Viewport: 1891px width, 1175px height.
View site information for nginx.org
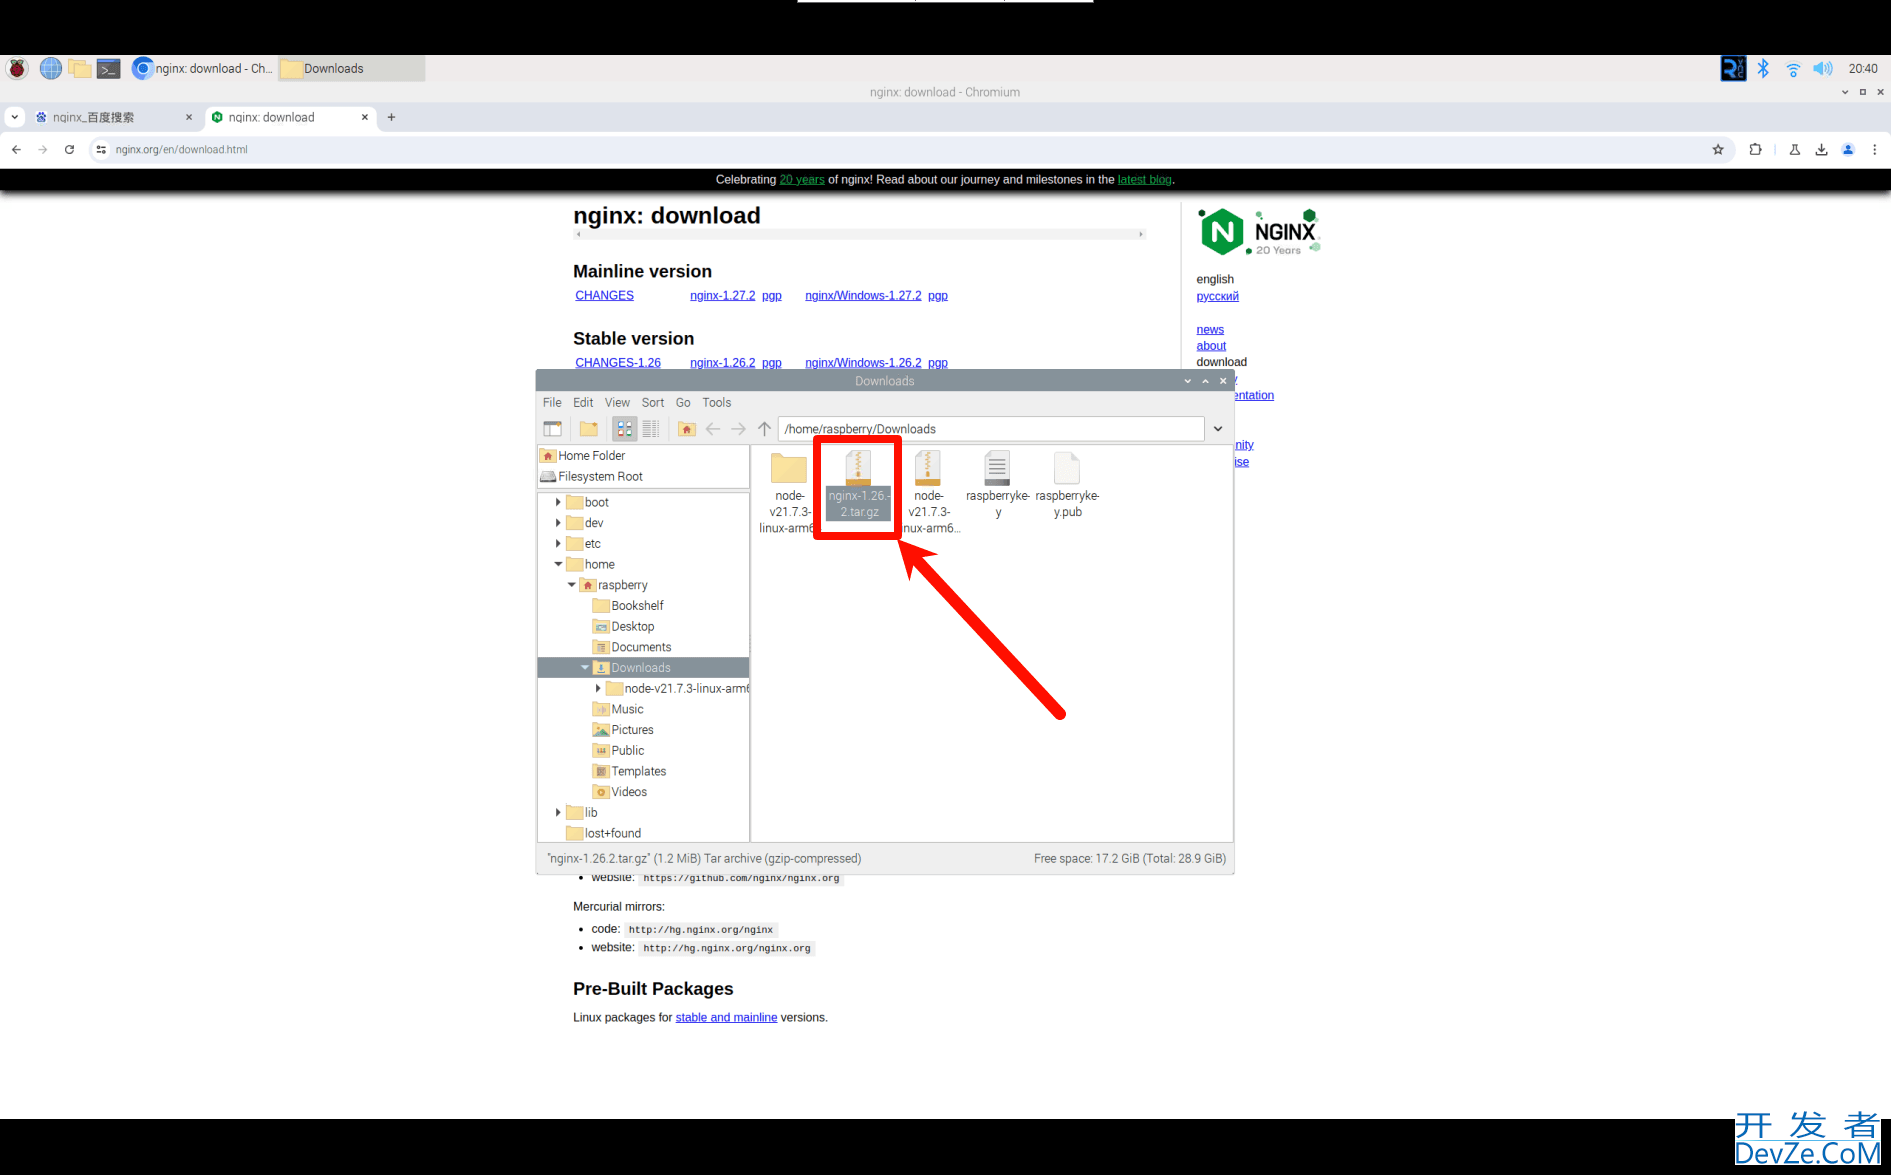(x=101, y=149)
